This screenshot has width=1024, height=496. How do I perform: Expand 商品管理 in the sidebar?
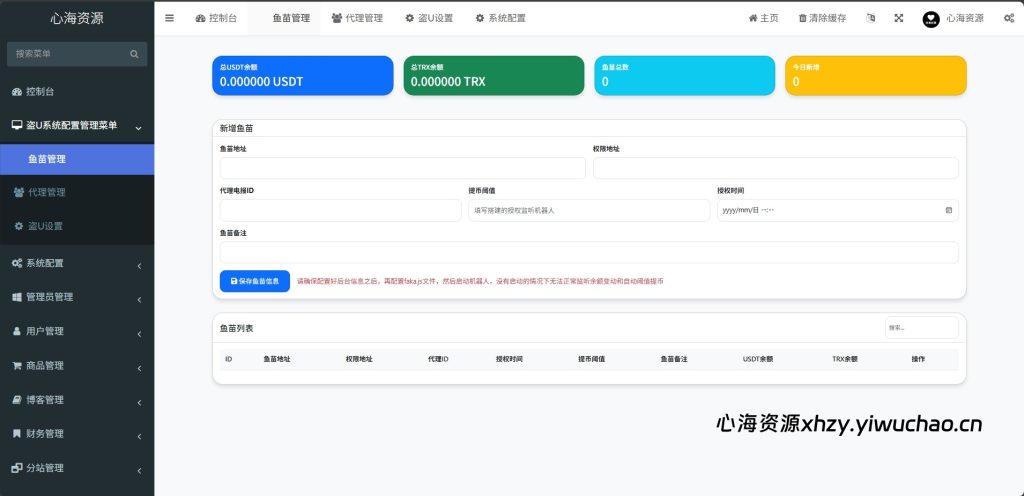(77, 366)
